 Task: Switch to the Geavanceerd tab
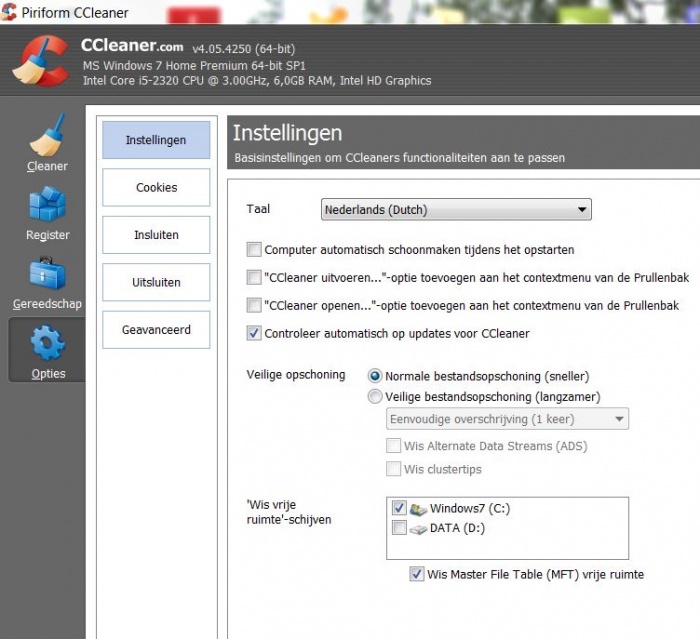tap(156, 330)
